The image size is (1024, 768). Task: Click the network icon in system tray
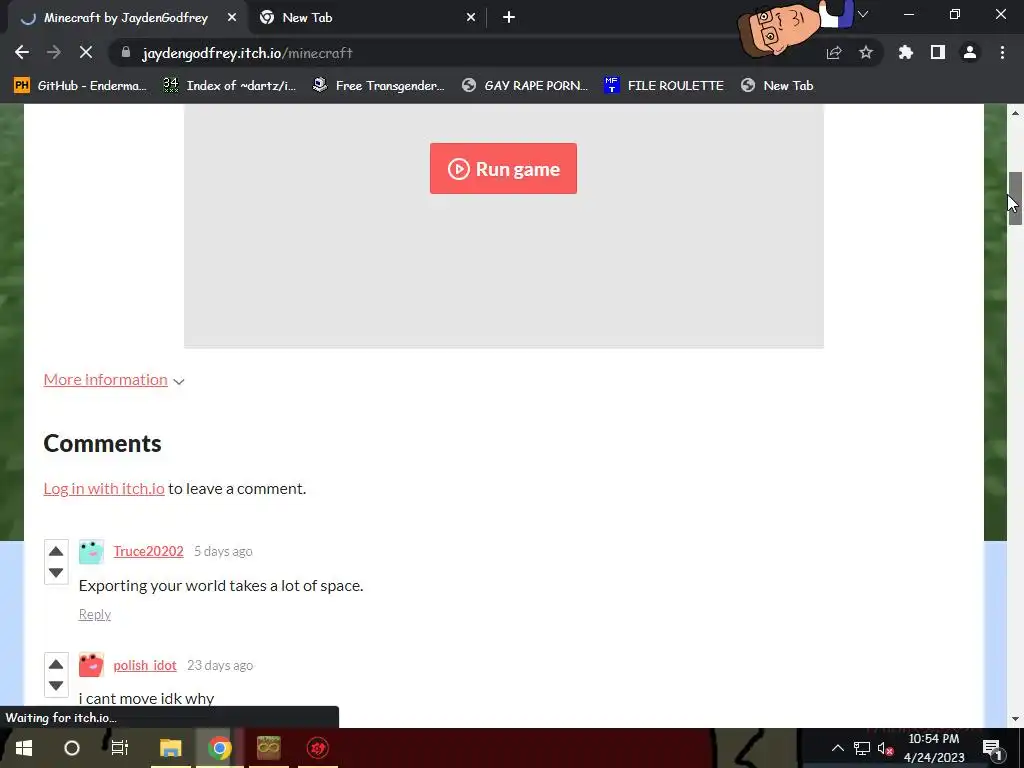[862, 748]
